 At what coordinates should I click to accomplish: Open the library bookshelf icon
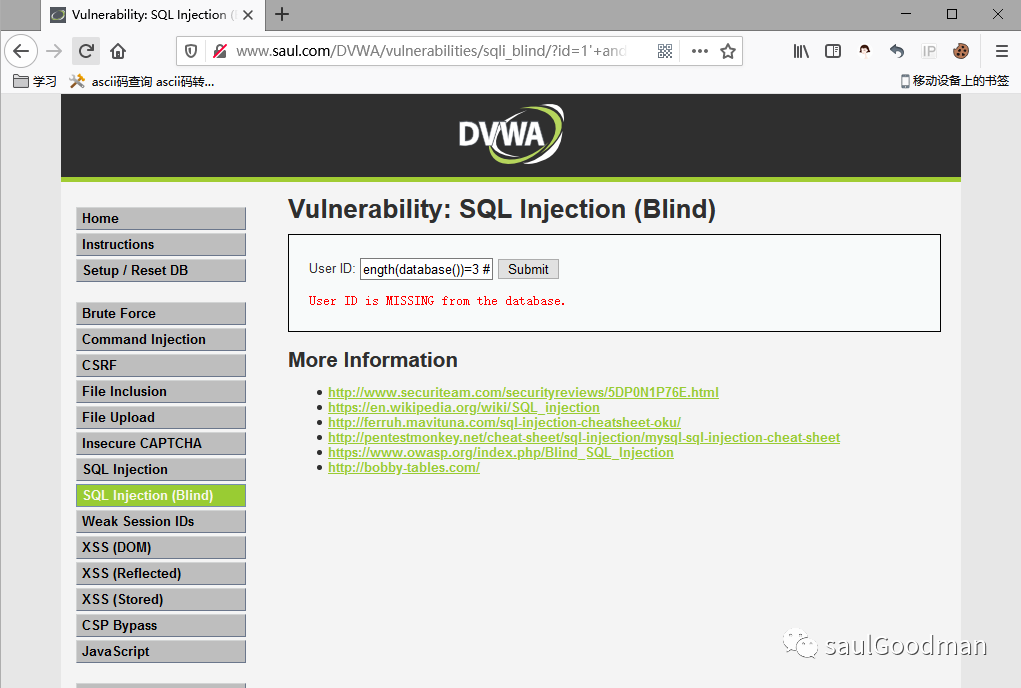(x=801, y=51)
